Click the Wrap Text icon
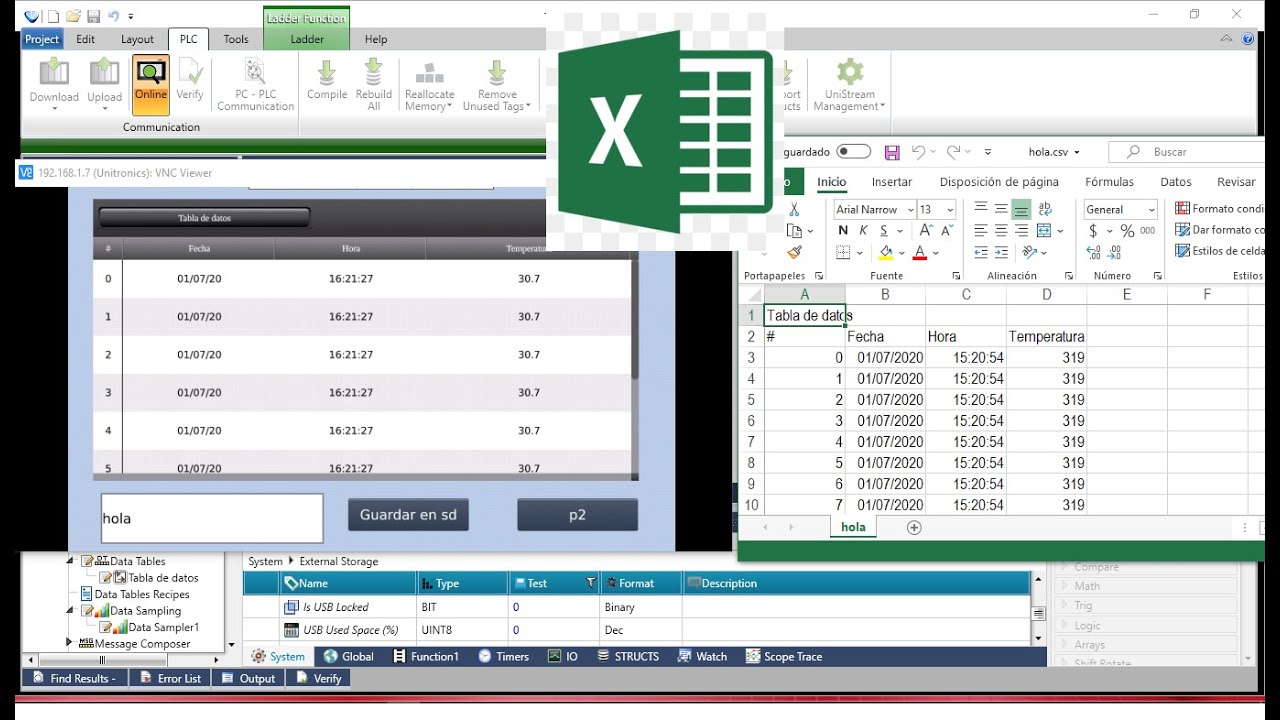1280x720 pixels. [1045, 209]
